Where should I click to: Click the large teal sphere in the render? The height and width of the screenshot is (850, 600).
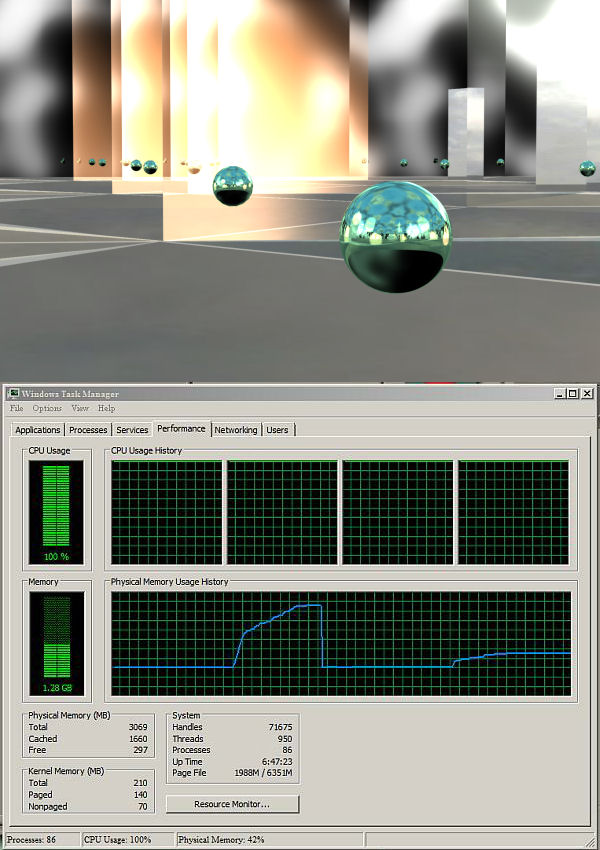pyautogui.click(x=396, y=237)
